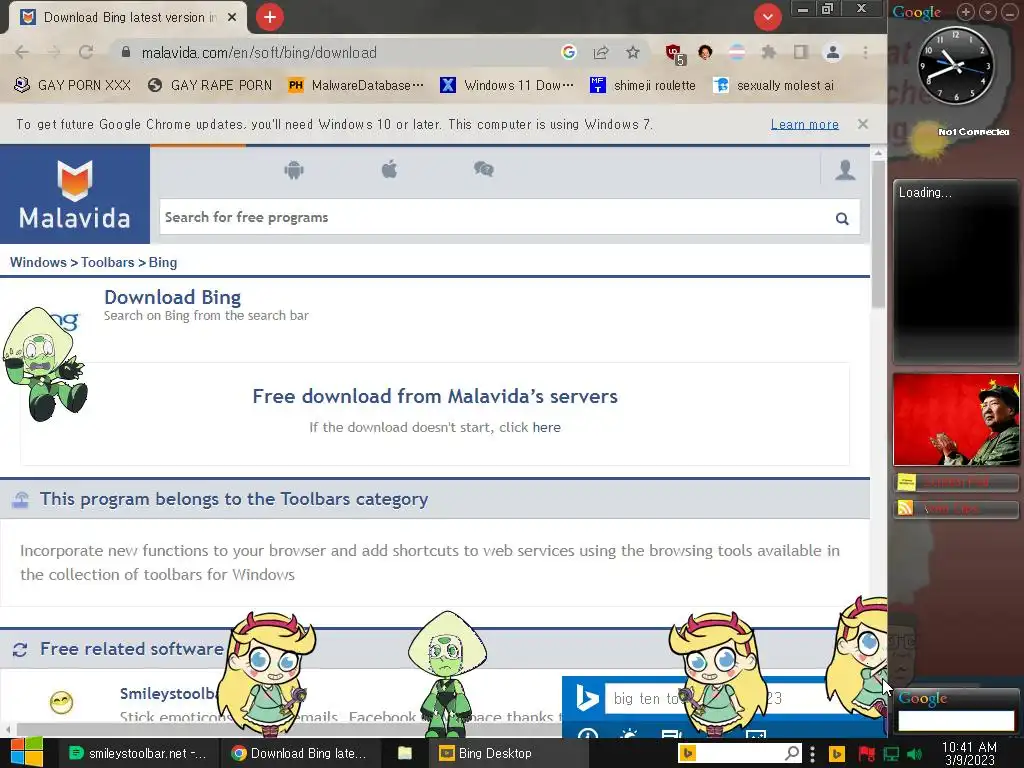Open the chat bubbles icon on Malavida
Viewport: 1024px width, 768px height.
coord(483,170)
